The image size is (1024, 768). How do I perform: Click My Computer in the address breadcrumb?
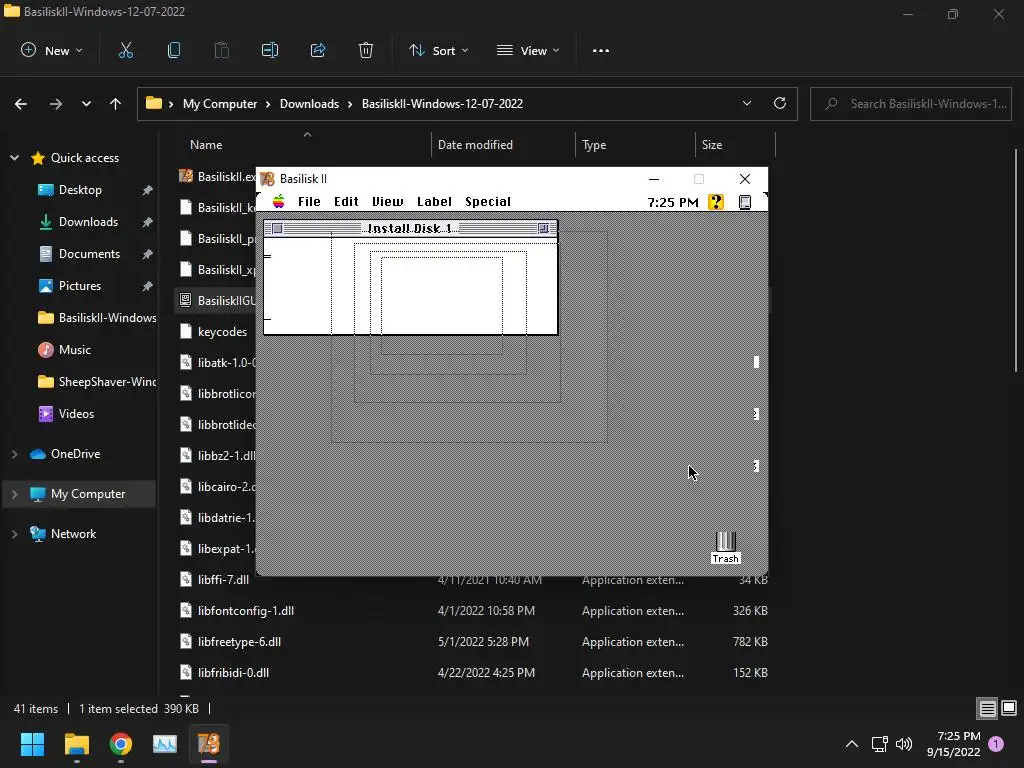point(220,104)
